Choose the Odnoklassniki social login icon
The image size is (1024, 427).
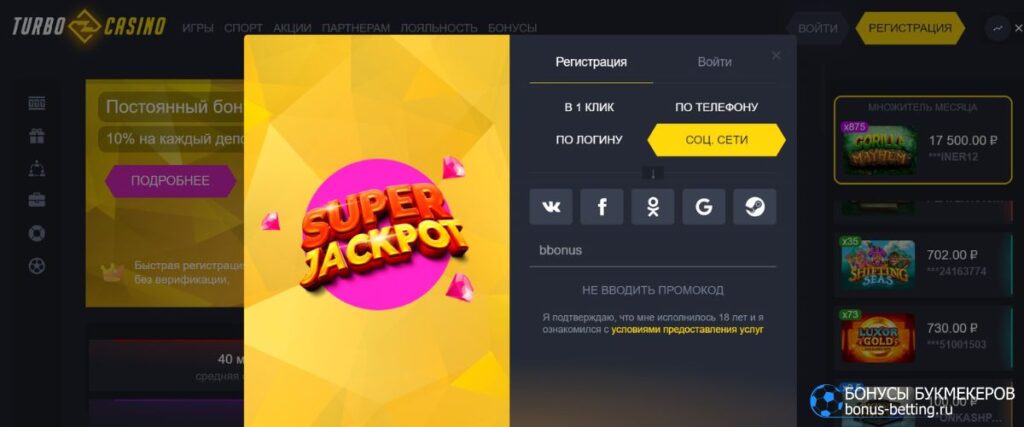[653, 207]
